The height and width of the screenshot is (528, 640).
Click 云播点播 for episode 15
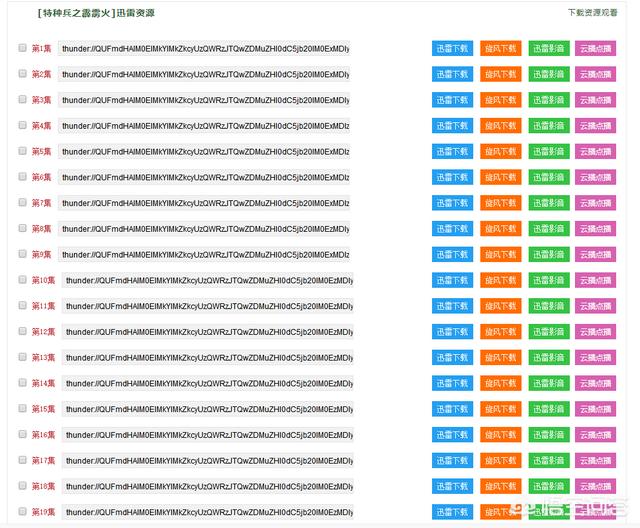[596, 409]
